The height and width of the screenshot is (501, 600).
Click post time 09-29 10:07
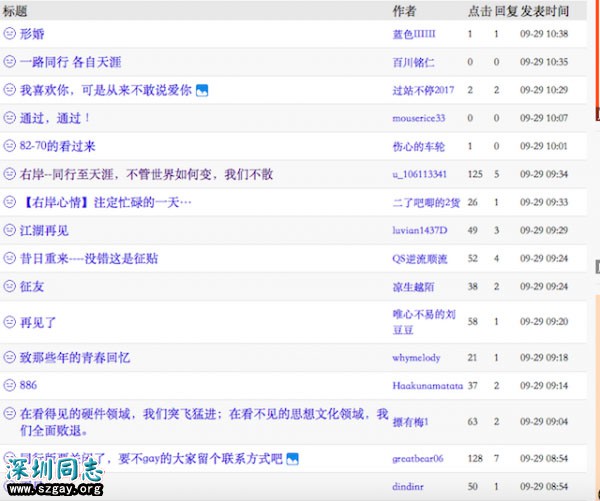[544, 118]
